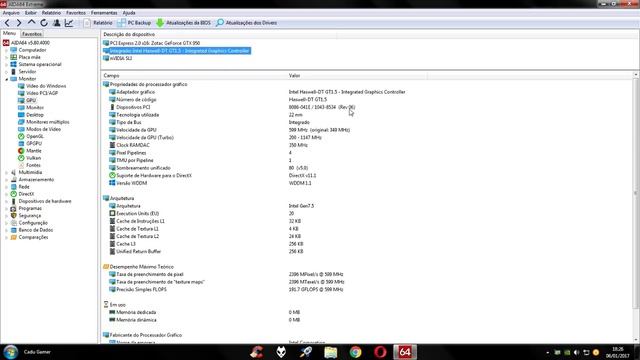Select Monitores múltiplos tree item
This screenshot has height=360, width=640.
[44, 122]
